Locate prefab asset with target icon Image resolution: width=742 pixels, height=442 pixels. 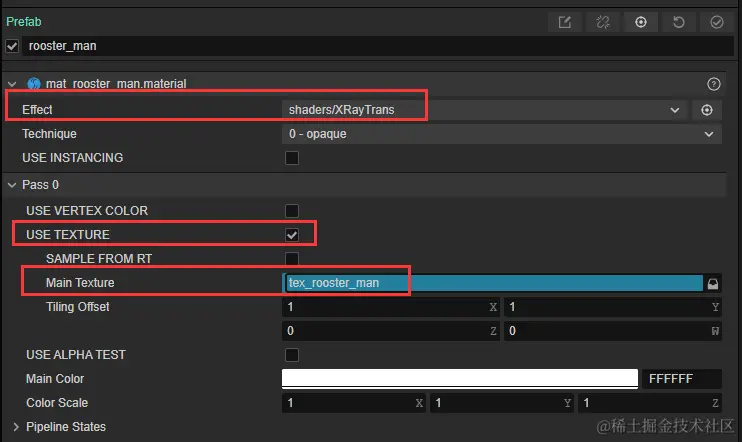641,22
